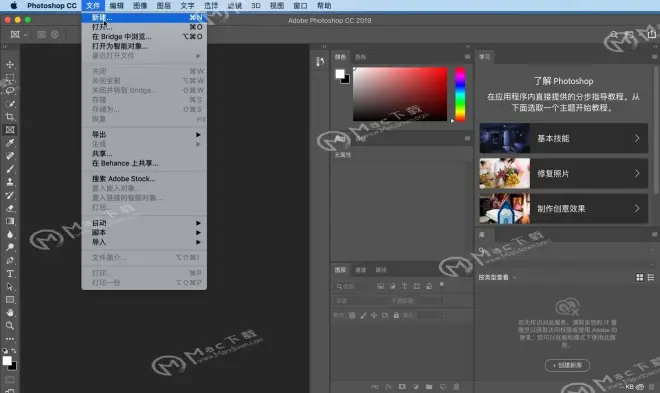Open the 编辑 menu

pos(117,5)
